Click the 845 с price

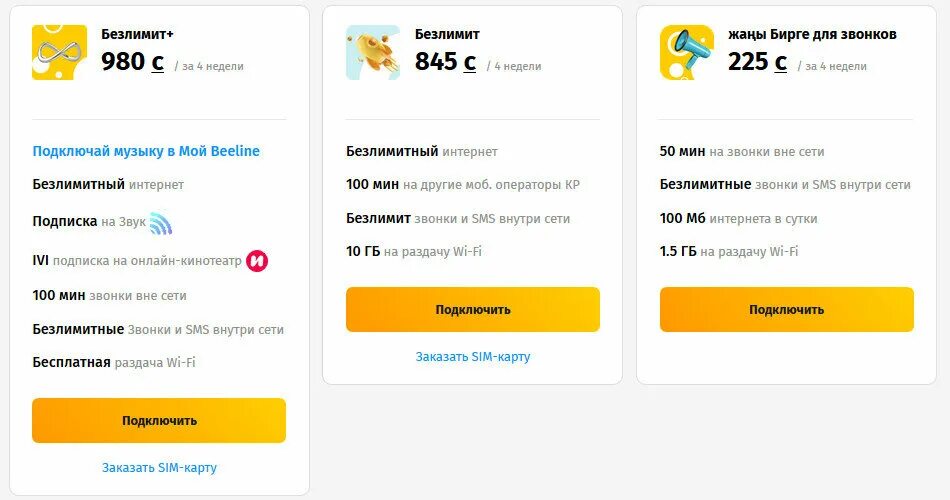pyautogui.click(x=445, y=62)
